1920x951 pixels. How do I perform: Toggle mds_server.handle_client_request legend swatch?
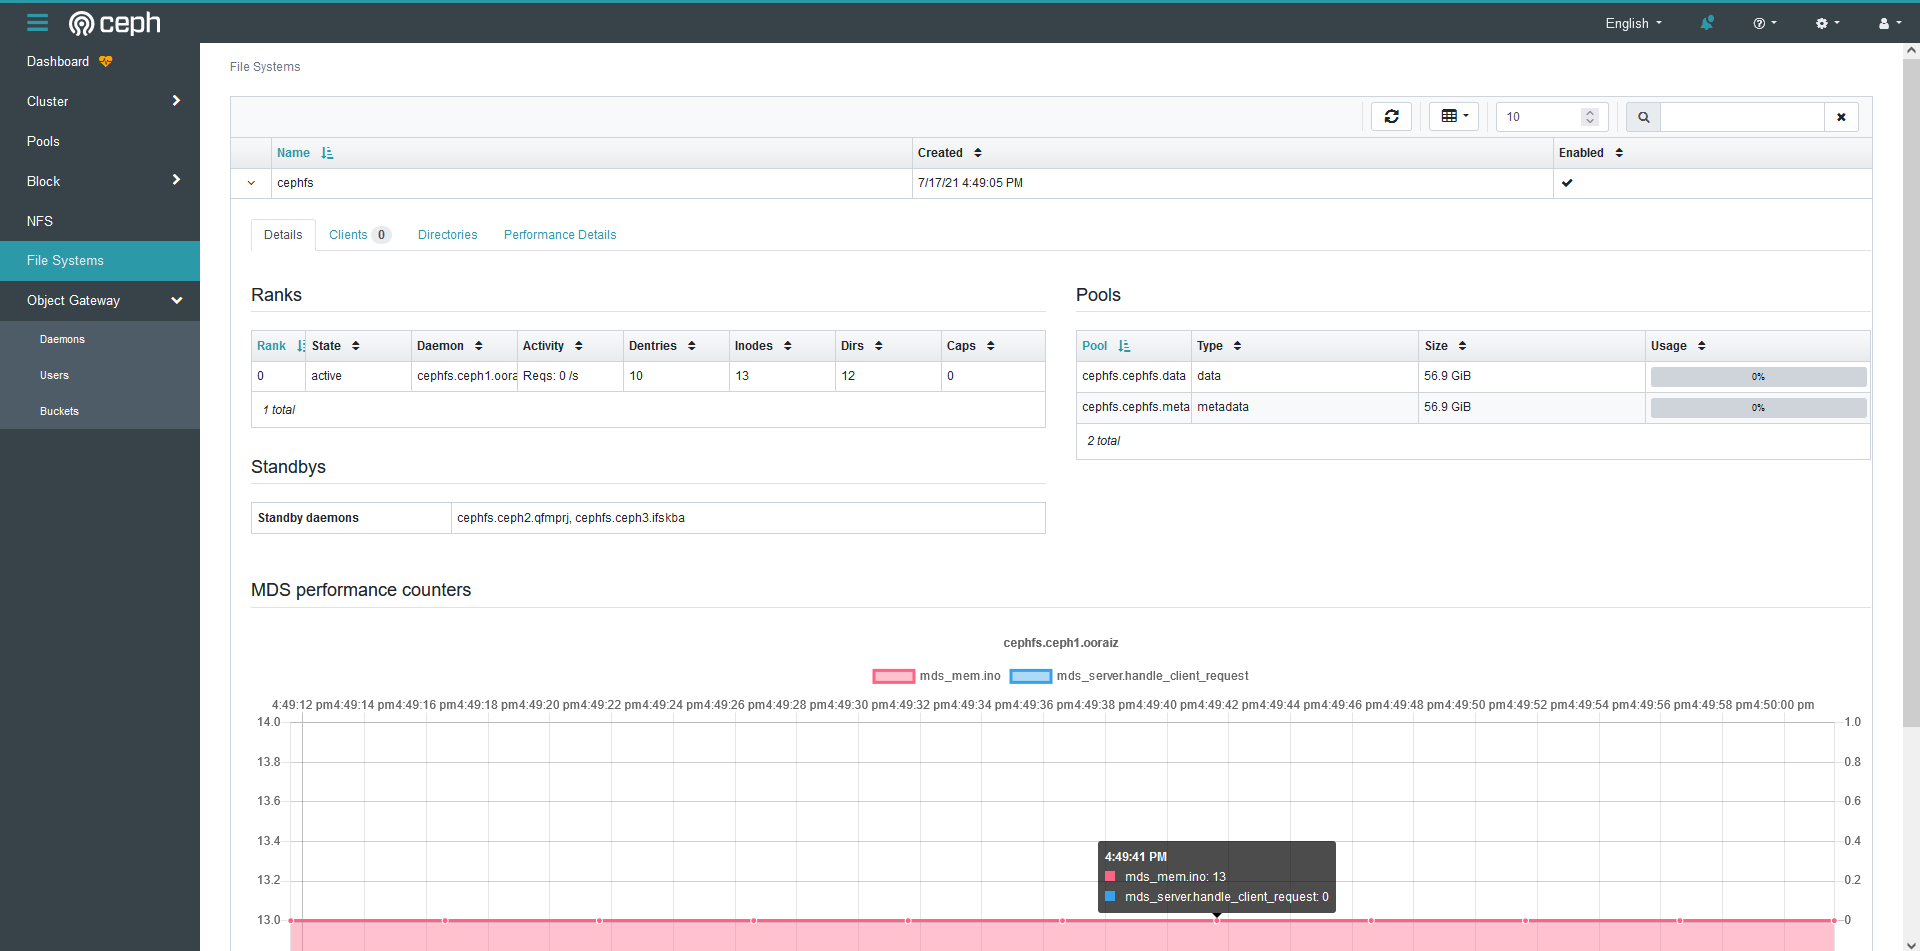coord(1031,676)
